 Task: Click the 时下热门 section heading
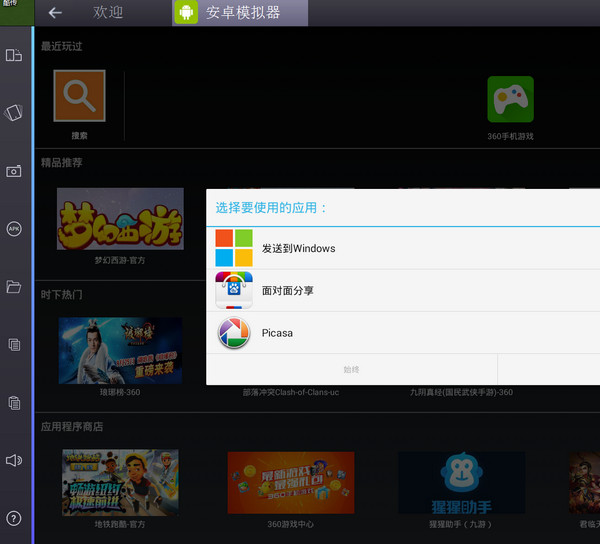coord(62,295)
